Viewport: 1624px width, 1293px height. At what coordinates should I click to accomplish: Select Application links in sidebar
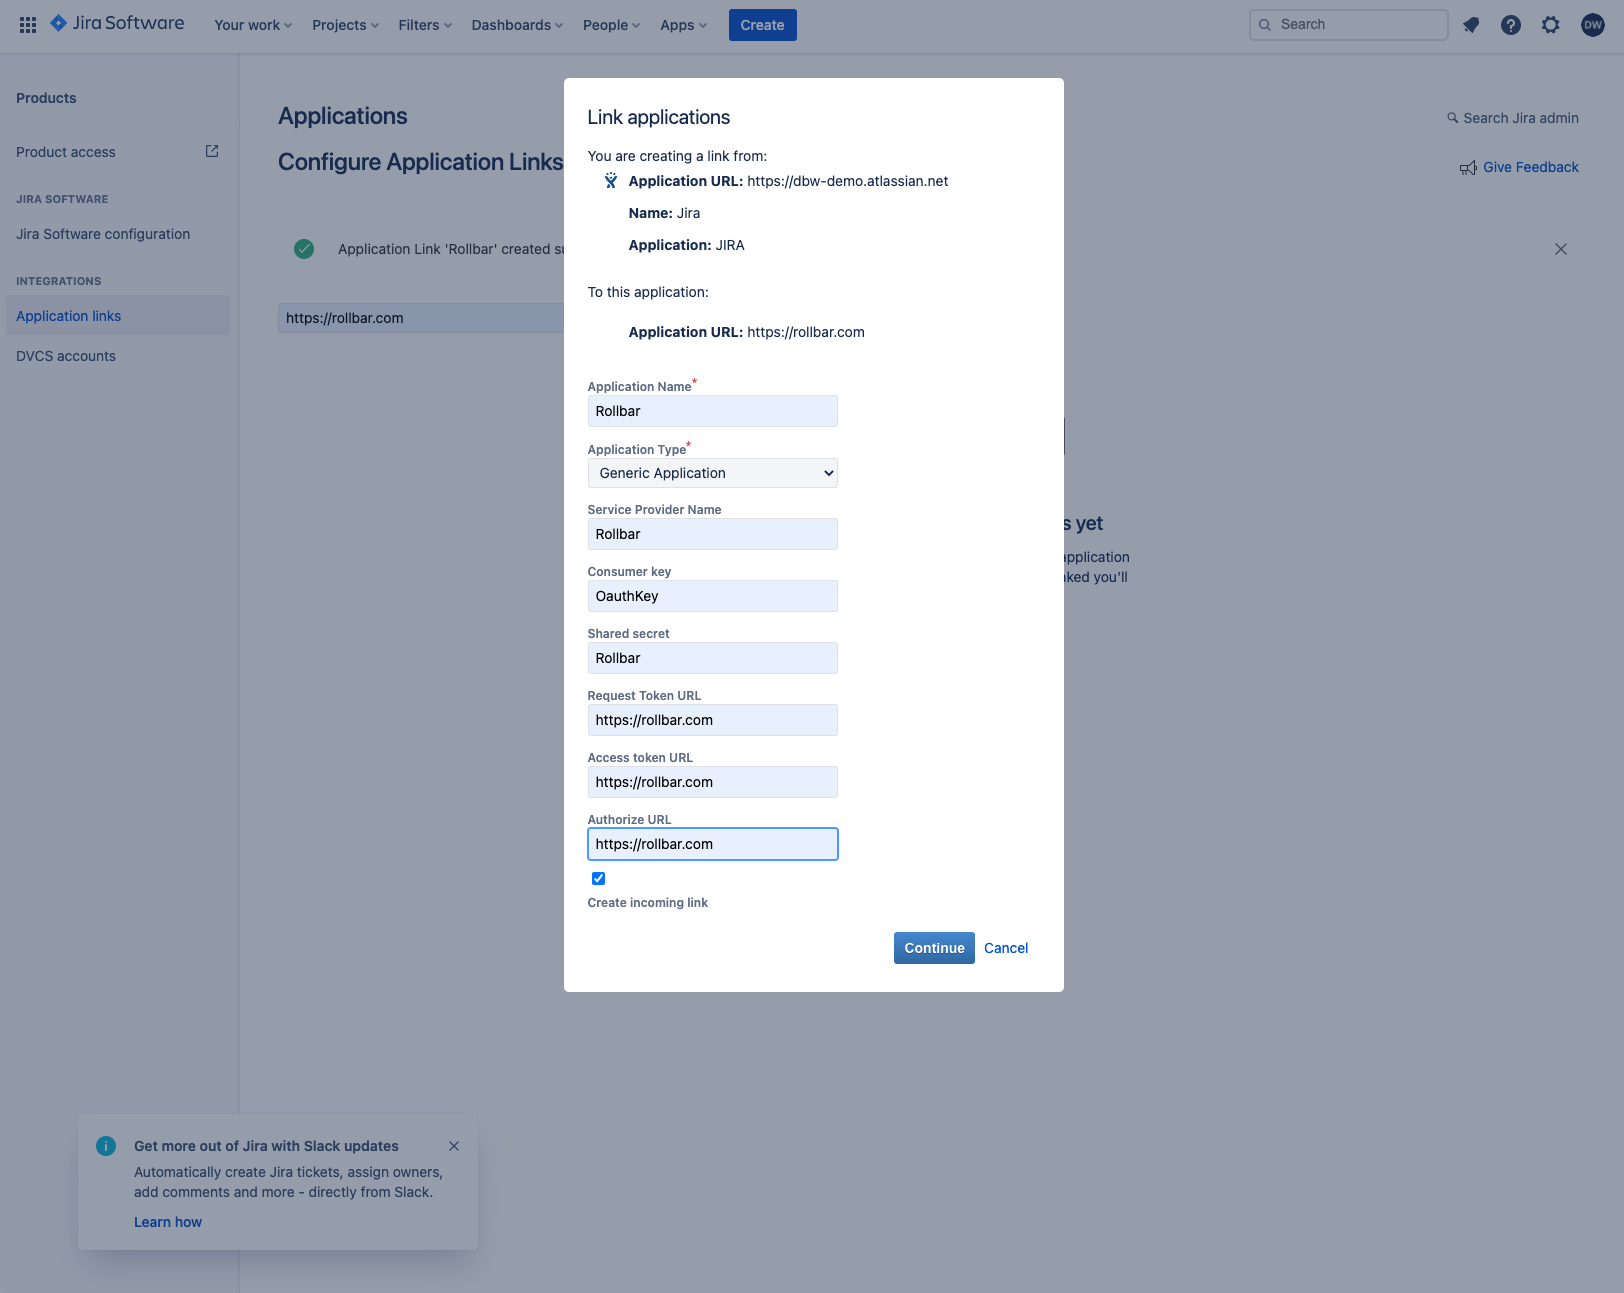[x=118, y=315]
